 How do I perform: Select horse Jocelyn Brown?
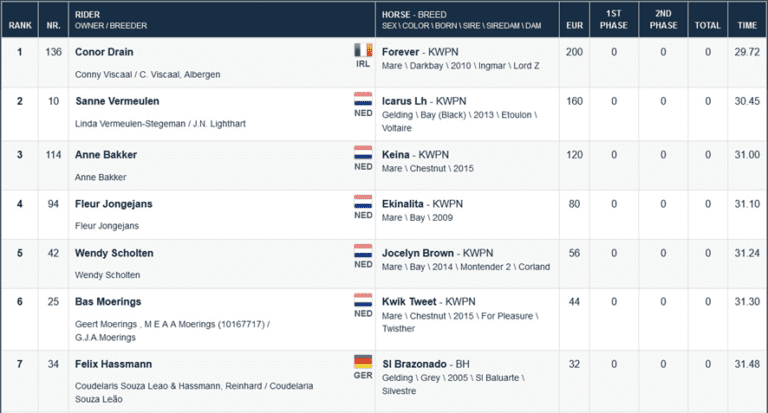pos(417,253)
